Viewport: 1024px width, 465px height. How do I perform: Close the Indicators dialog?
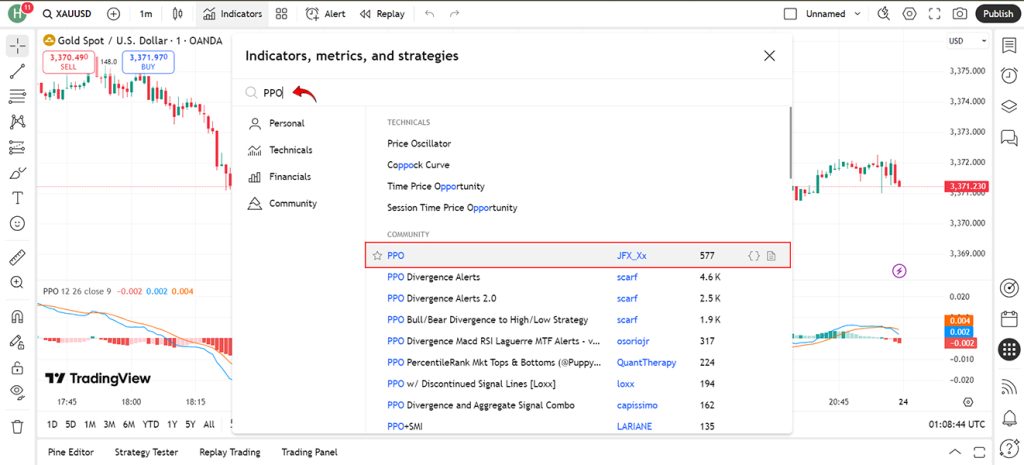coord(769,56)
